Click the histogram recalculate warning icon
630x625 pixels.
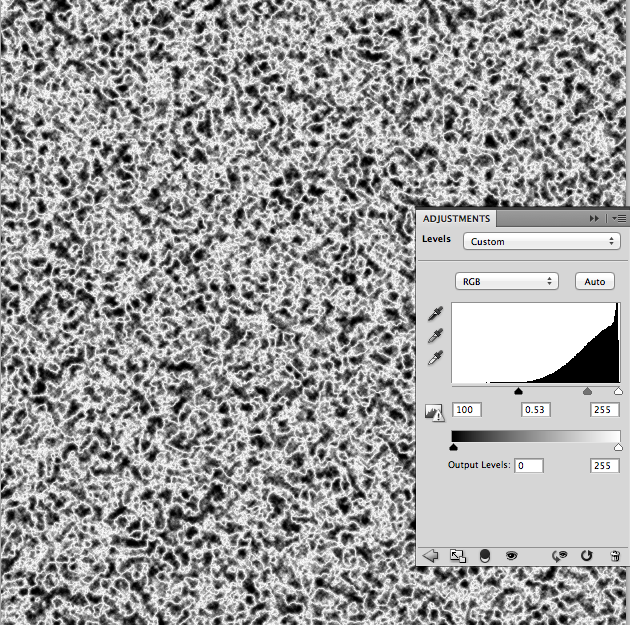[434, 413]
